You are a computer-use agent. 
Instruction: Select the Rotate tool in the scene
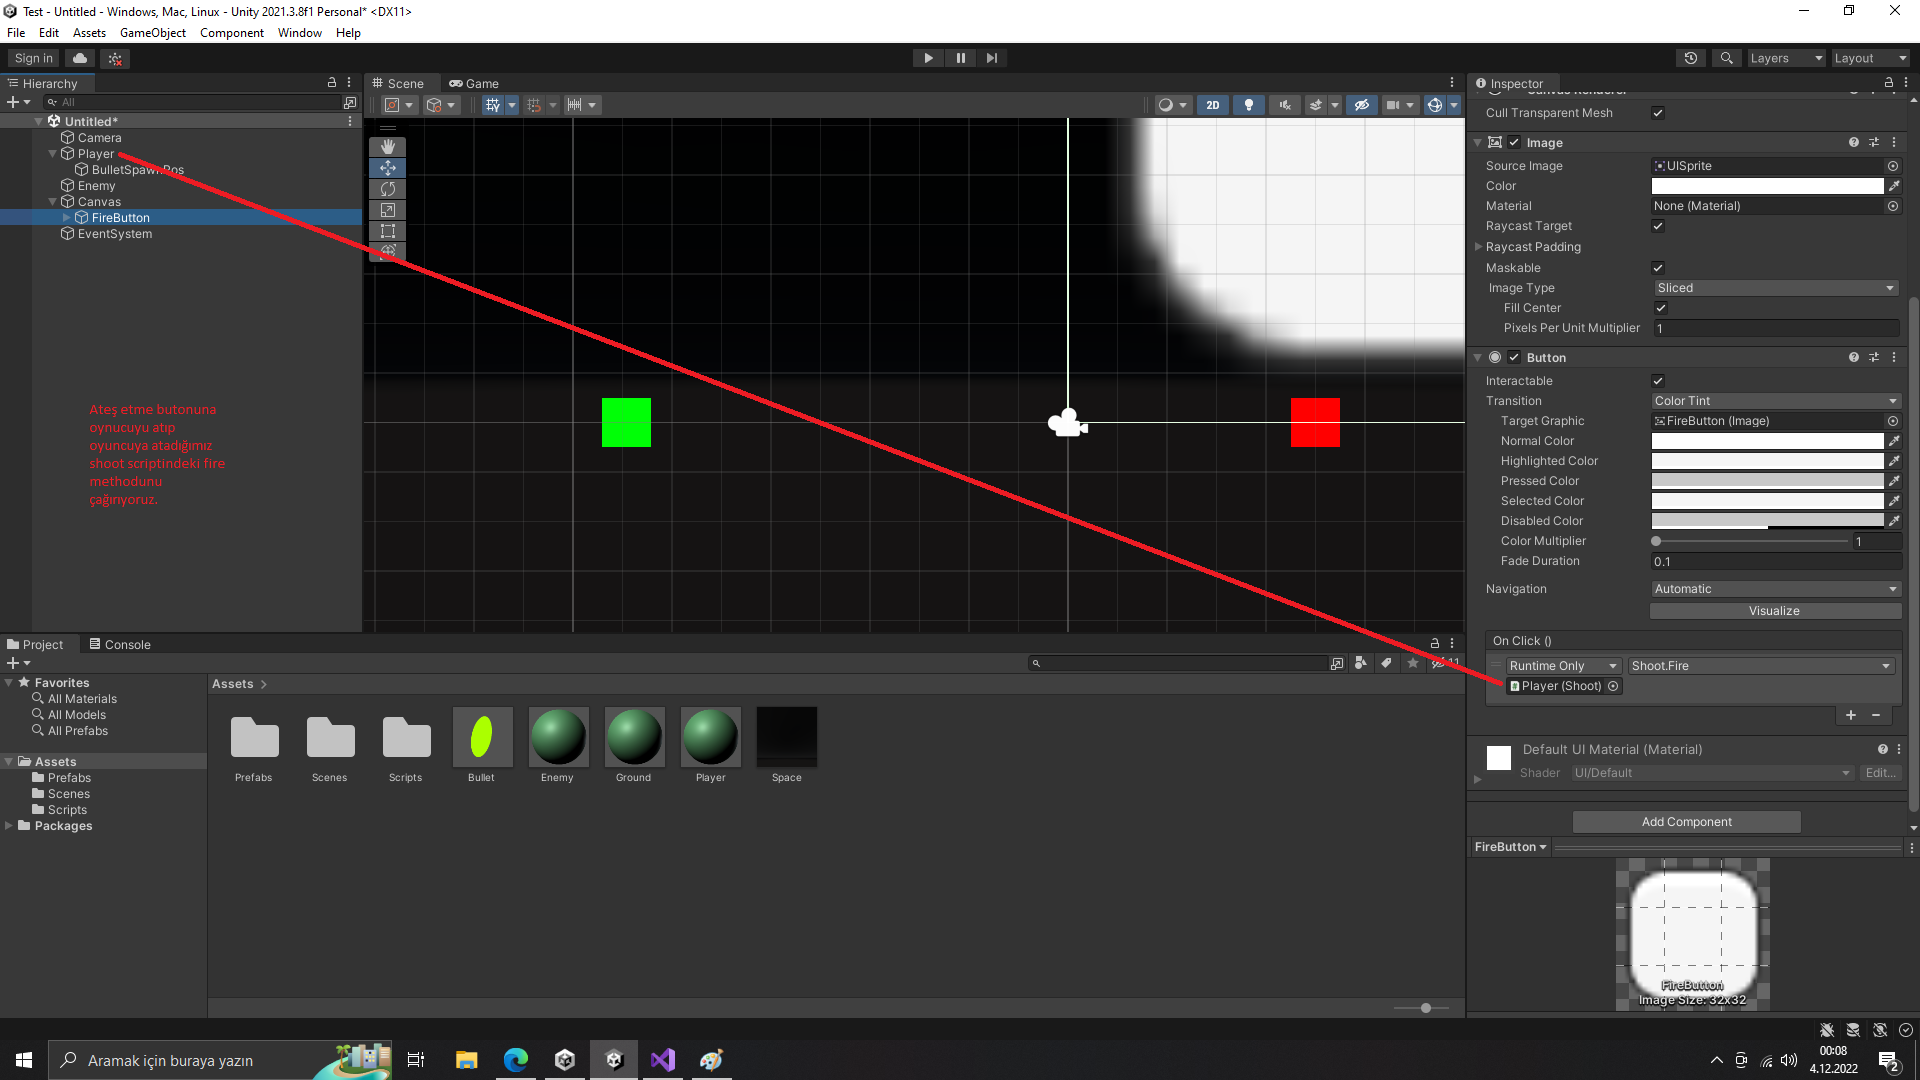click(x=388, y=189)
